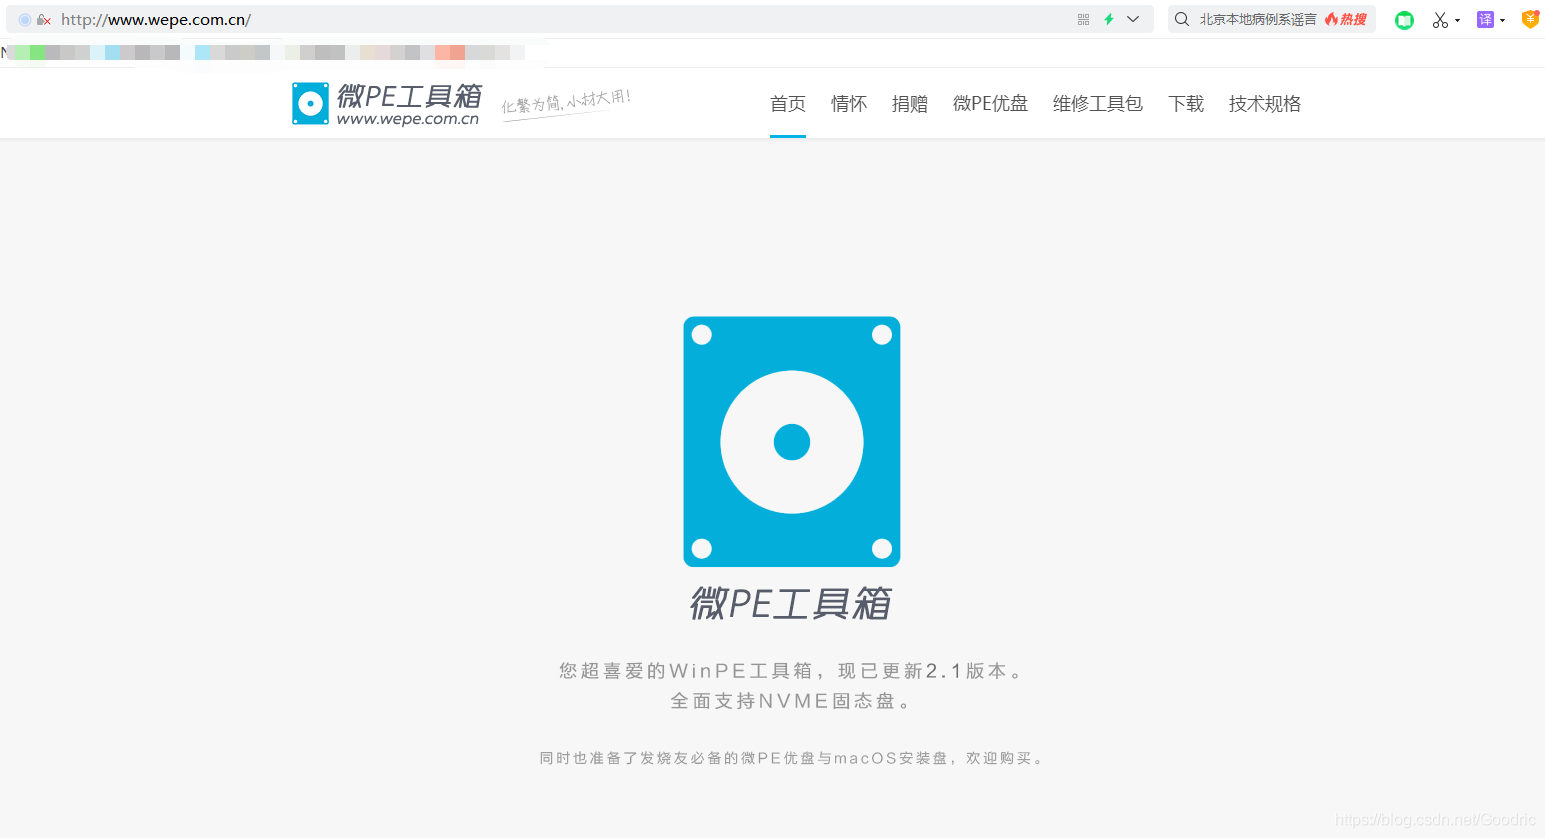1545x838 pixels.
Task: Click the 微PE工具箱 header logo icon
Action: point(310,104)
